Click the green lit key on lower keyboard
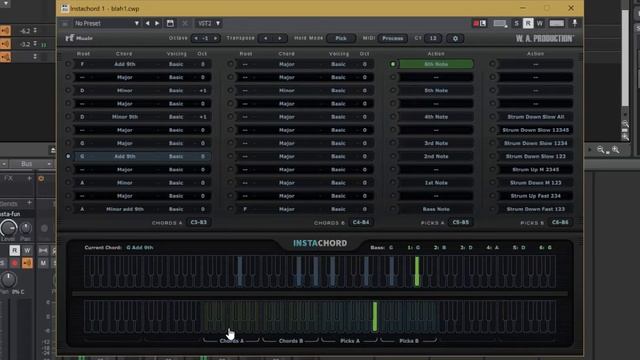The width and height of the screenshot is (640, 360). tap(375, 316)
